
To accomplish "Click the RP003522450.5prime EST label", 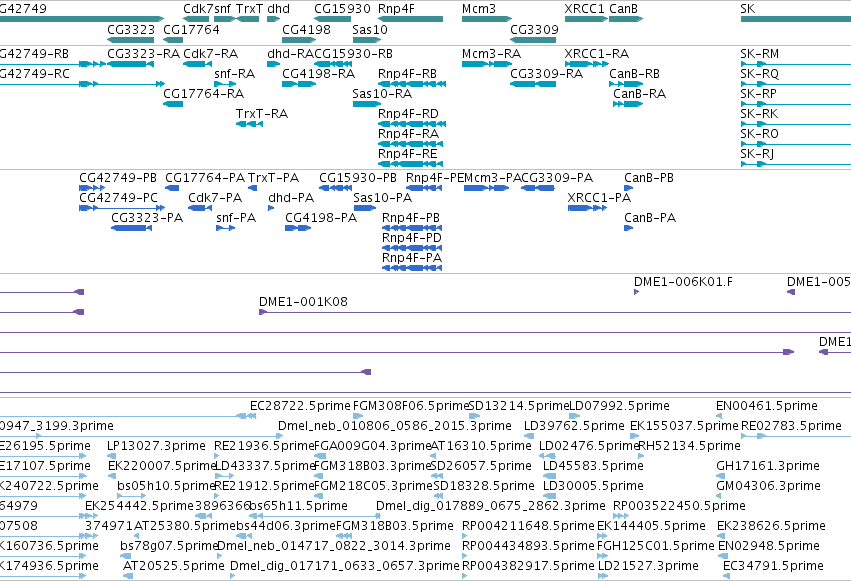I will tap(679, 506).
